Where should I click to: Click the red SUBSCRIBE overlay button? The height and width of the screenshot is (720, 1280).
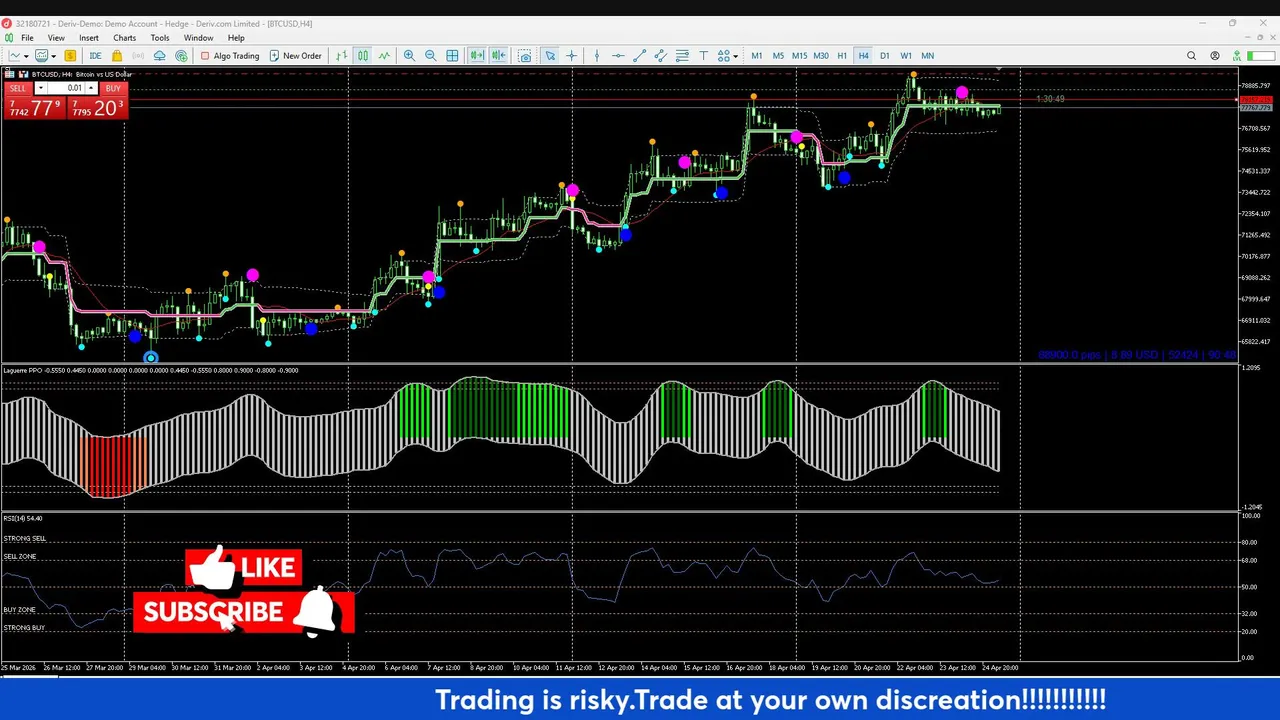click(243, 612)
